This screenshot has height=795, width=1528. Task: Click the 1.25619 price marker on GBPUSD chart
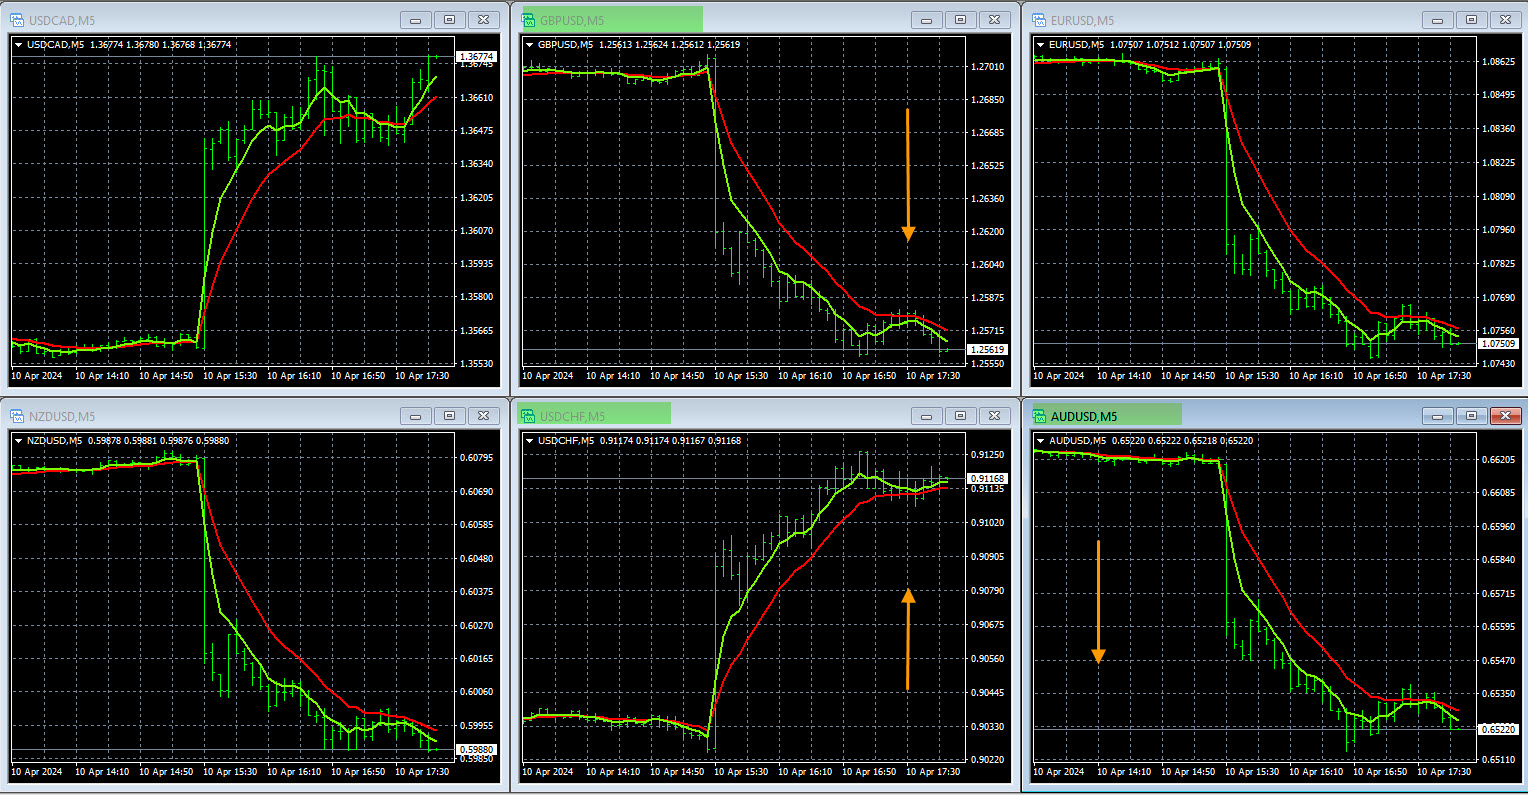tap(987, 350)
